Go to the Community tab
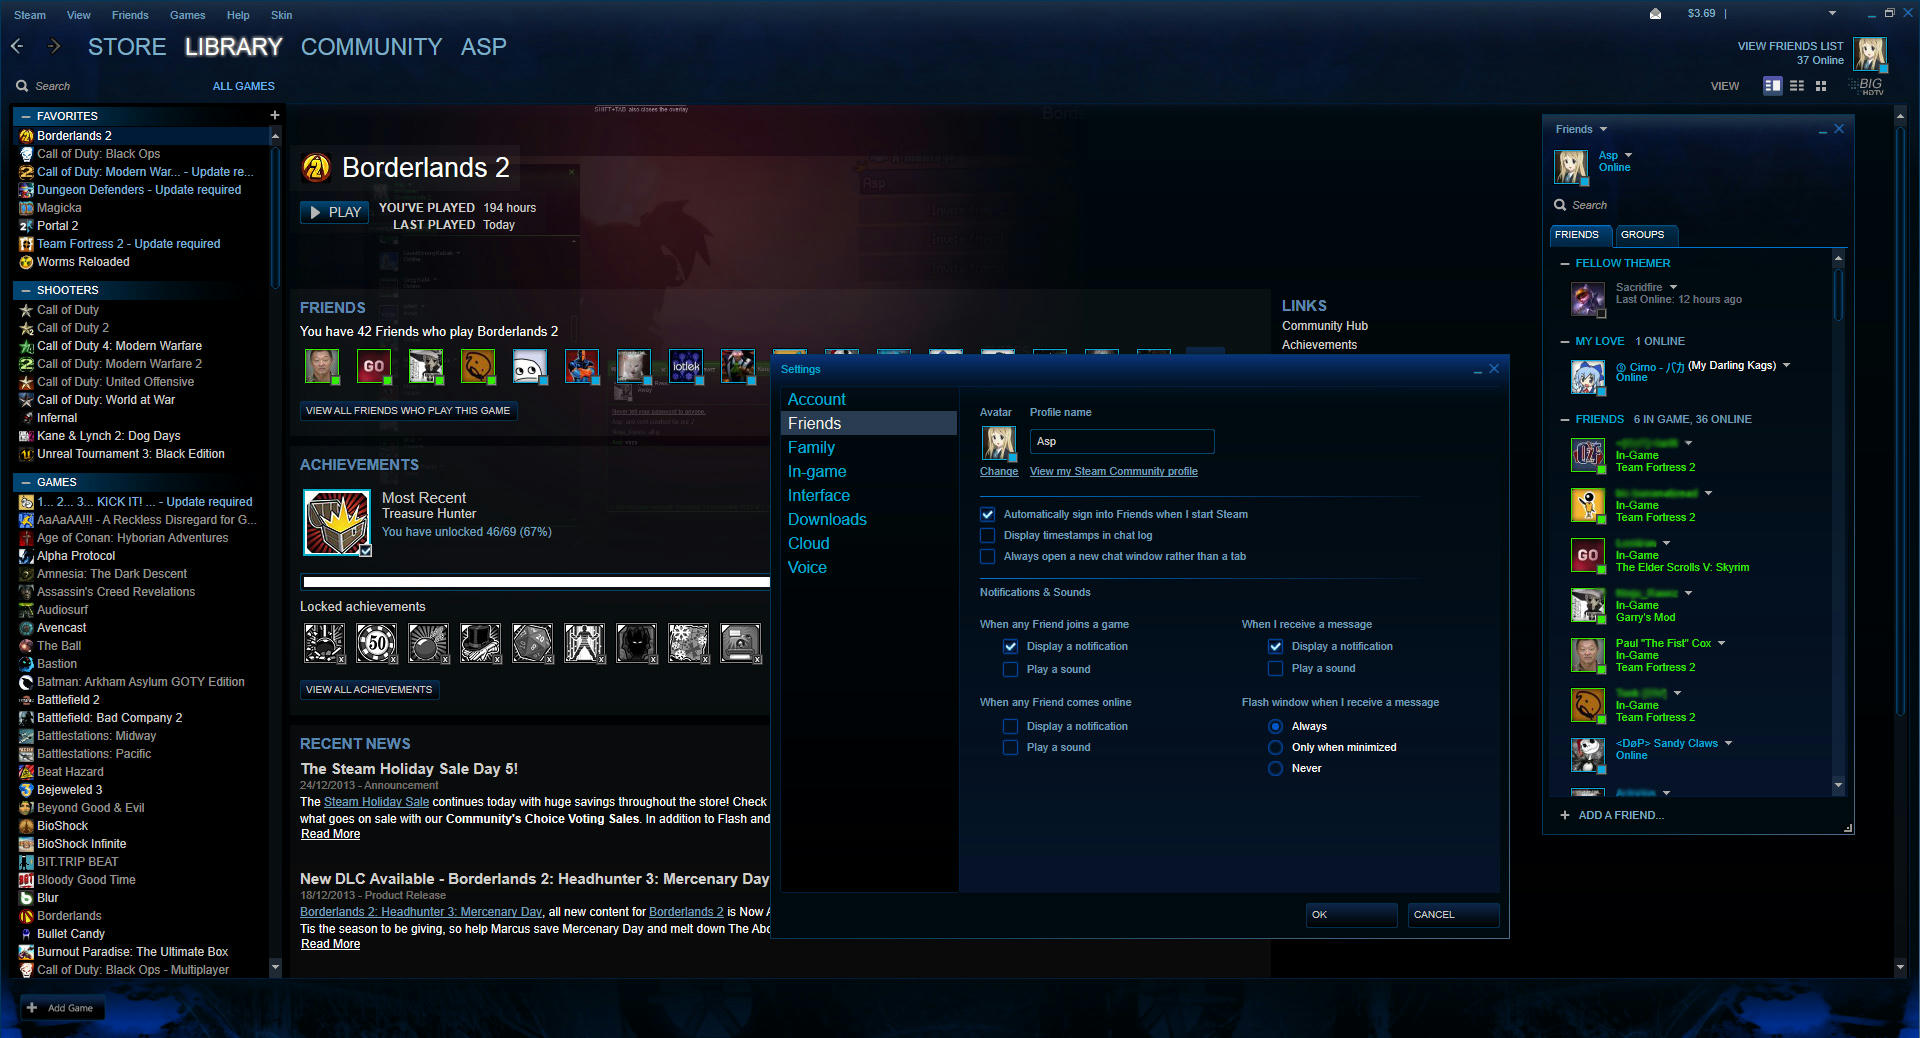The height and width of the screenshot is (1038, 1920). pyautogui.click(x=371, y=47)
